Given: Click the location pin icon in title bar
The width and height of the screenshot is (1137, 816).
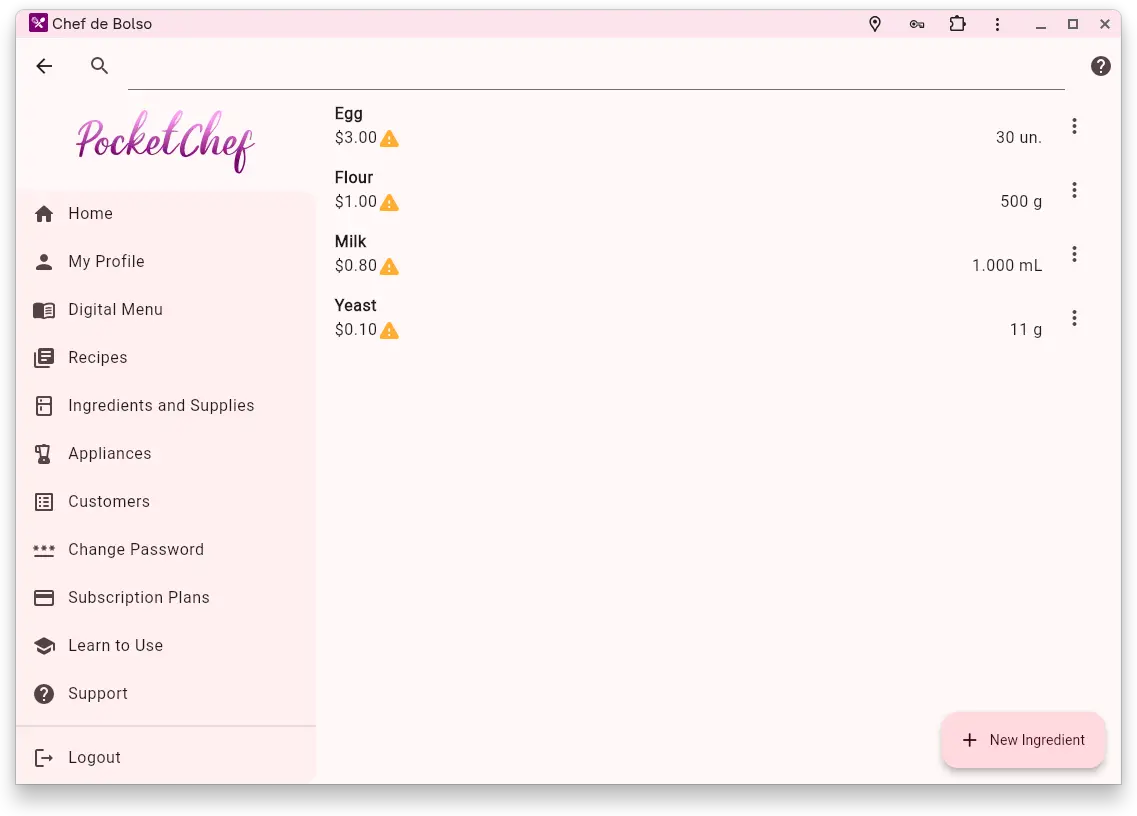Looking at the screenshot, I should tap(875, 24).
